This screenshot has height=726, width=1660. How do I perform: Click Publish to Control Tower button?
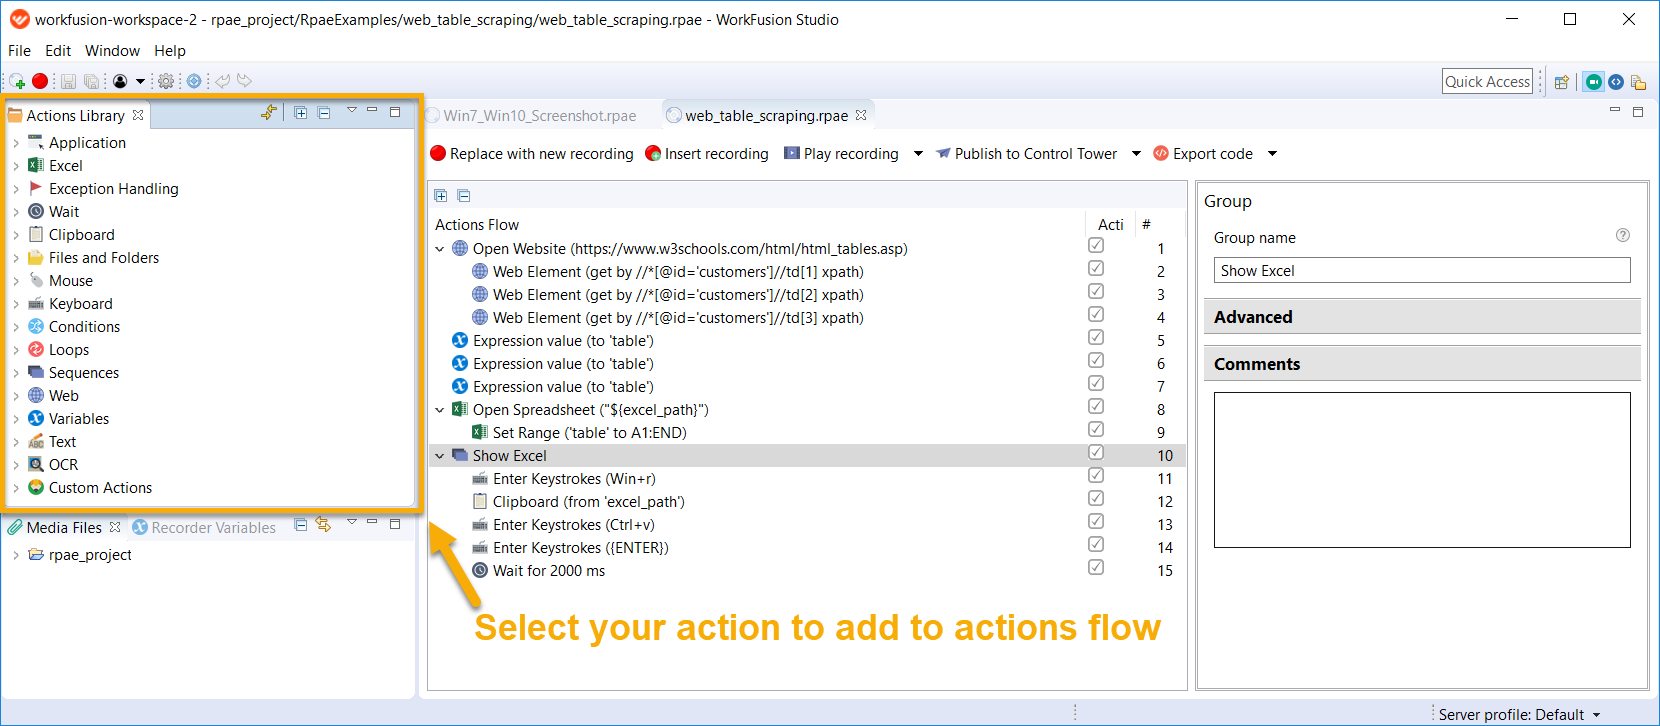(1026, 154)
